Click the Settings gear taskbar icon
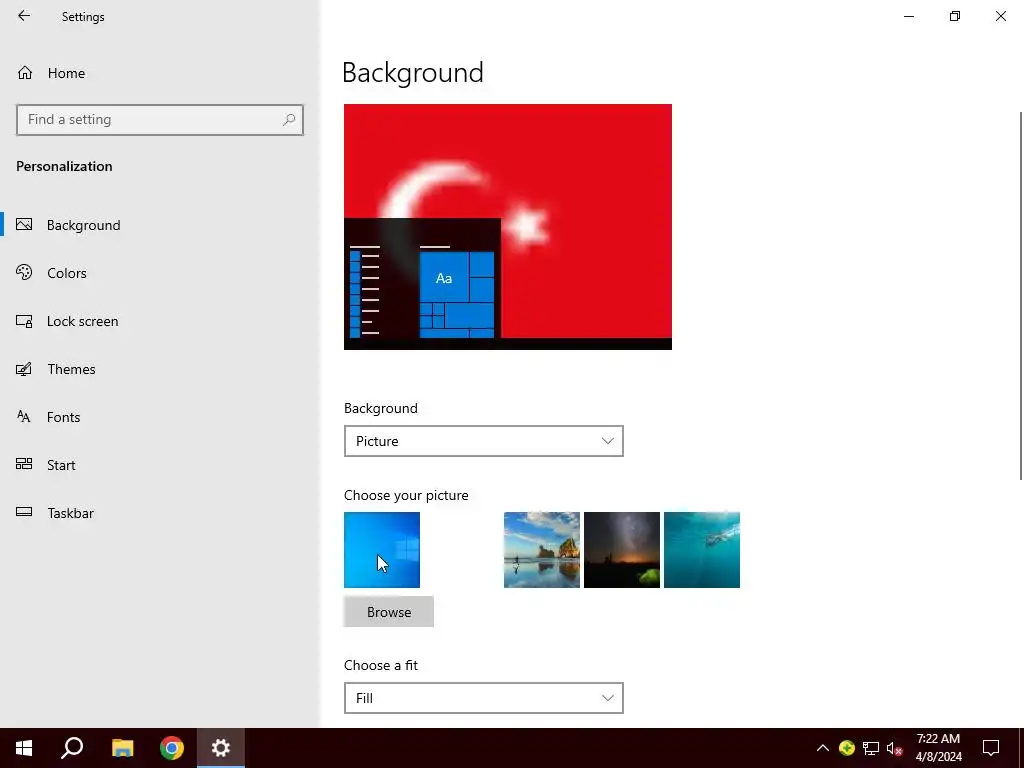The width and height of the screenshot is (1024, 768). [221, 748]
